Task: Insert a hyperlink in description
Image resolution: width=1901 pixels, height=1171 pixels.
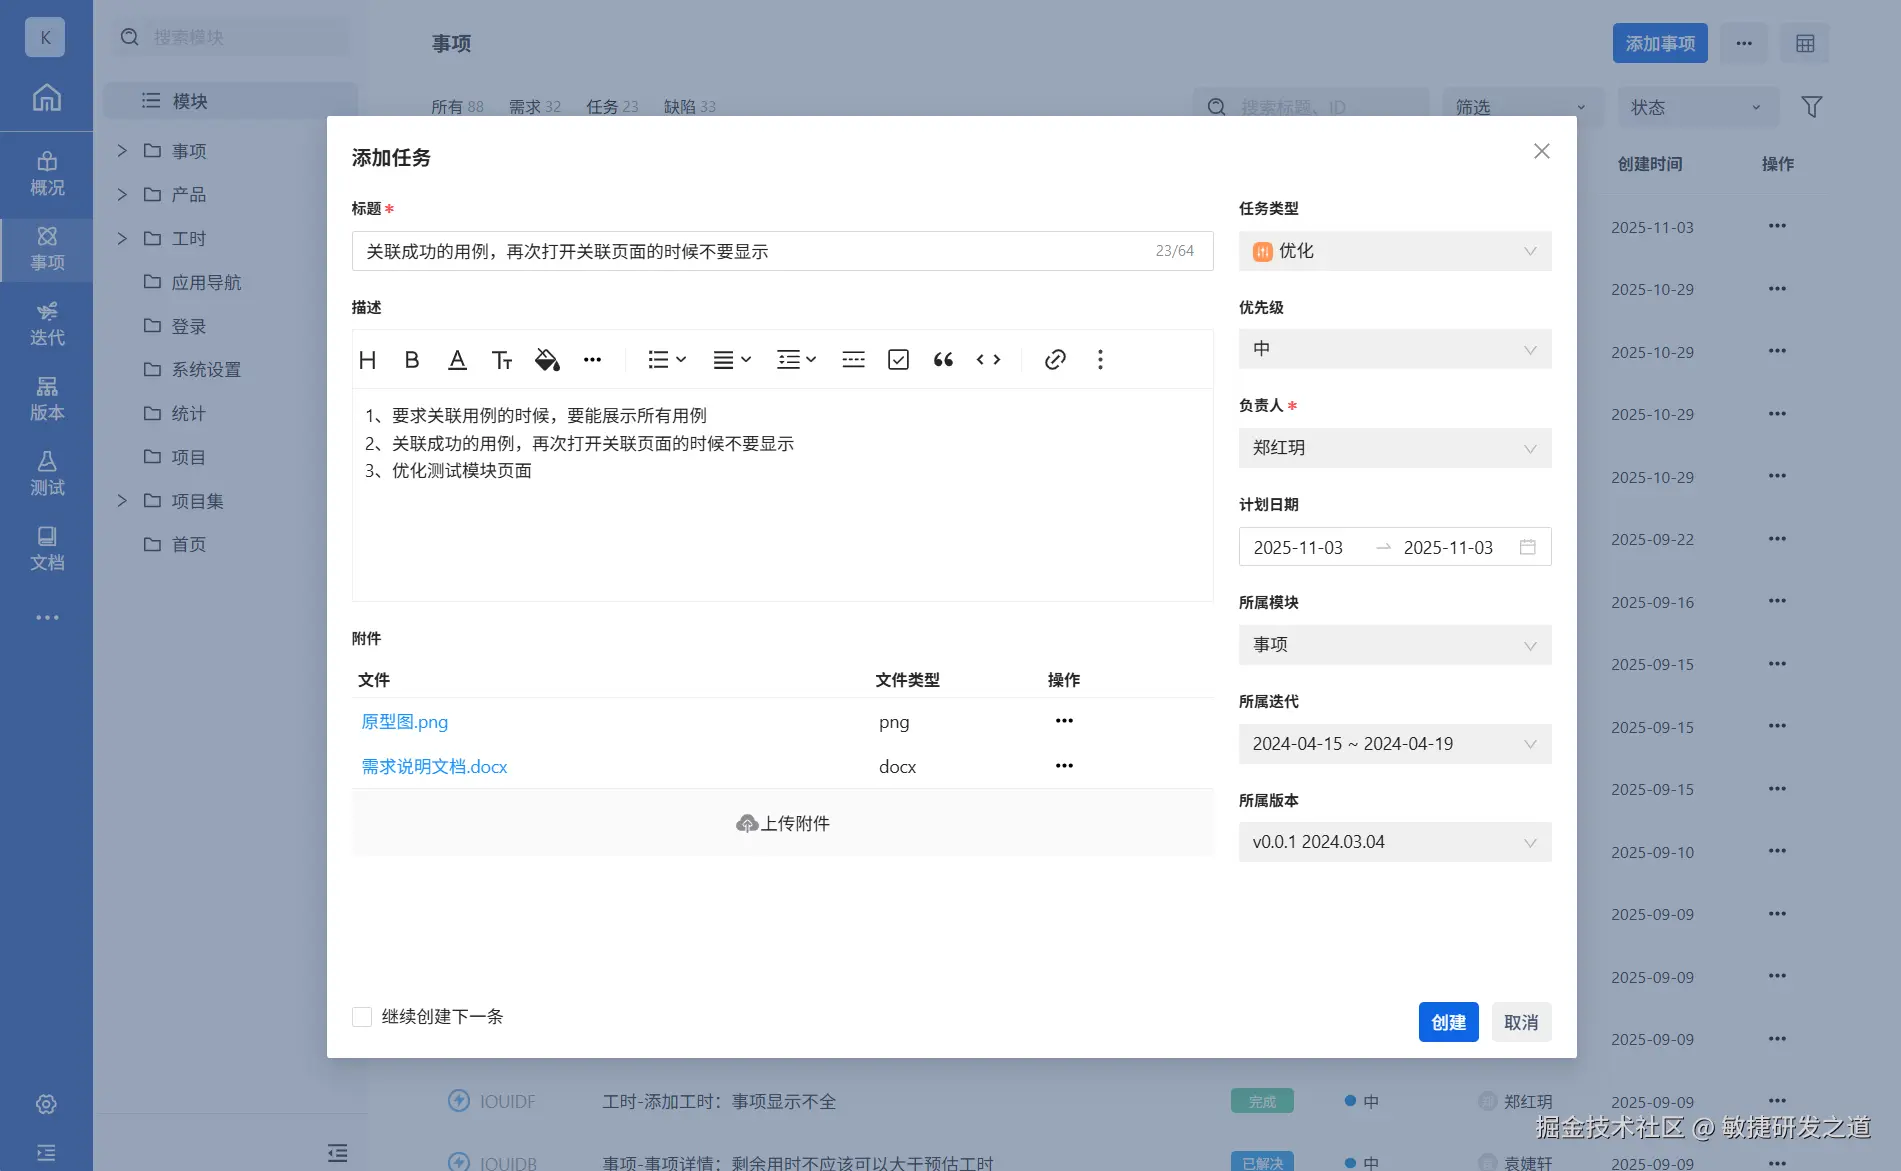Action: [1055, 360]
